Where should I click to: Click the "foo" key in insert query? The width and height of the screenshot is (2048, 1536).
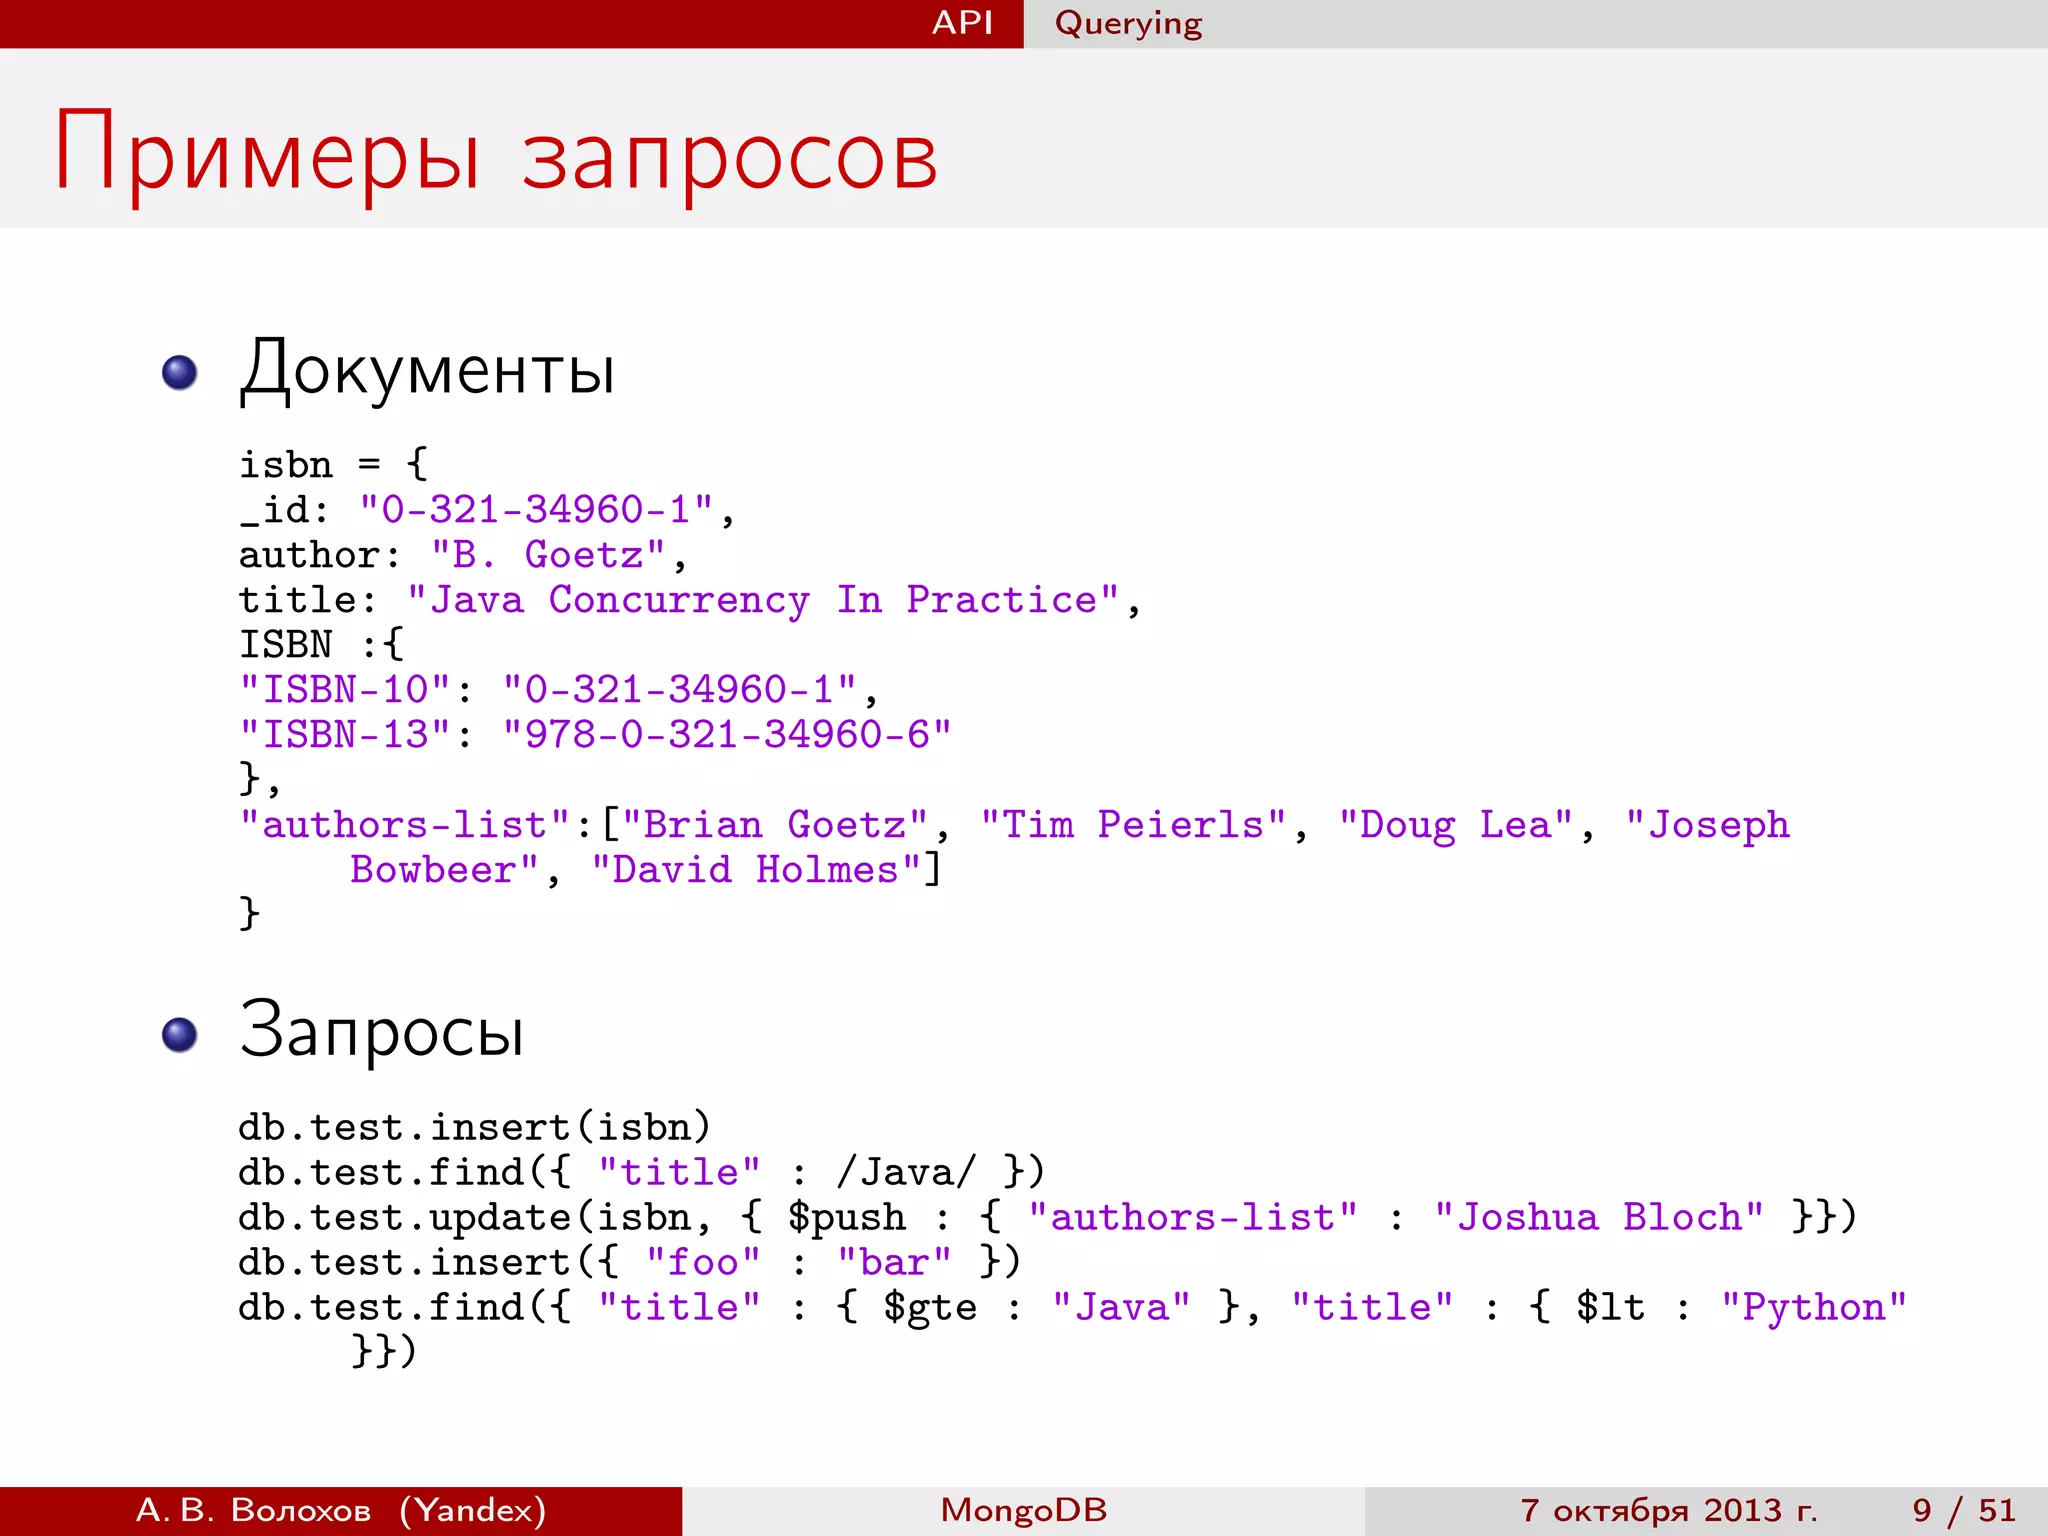703,1262
